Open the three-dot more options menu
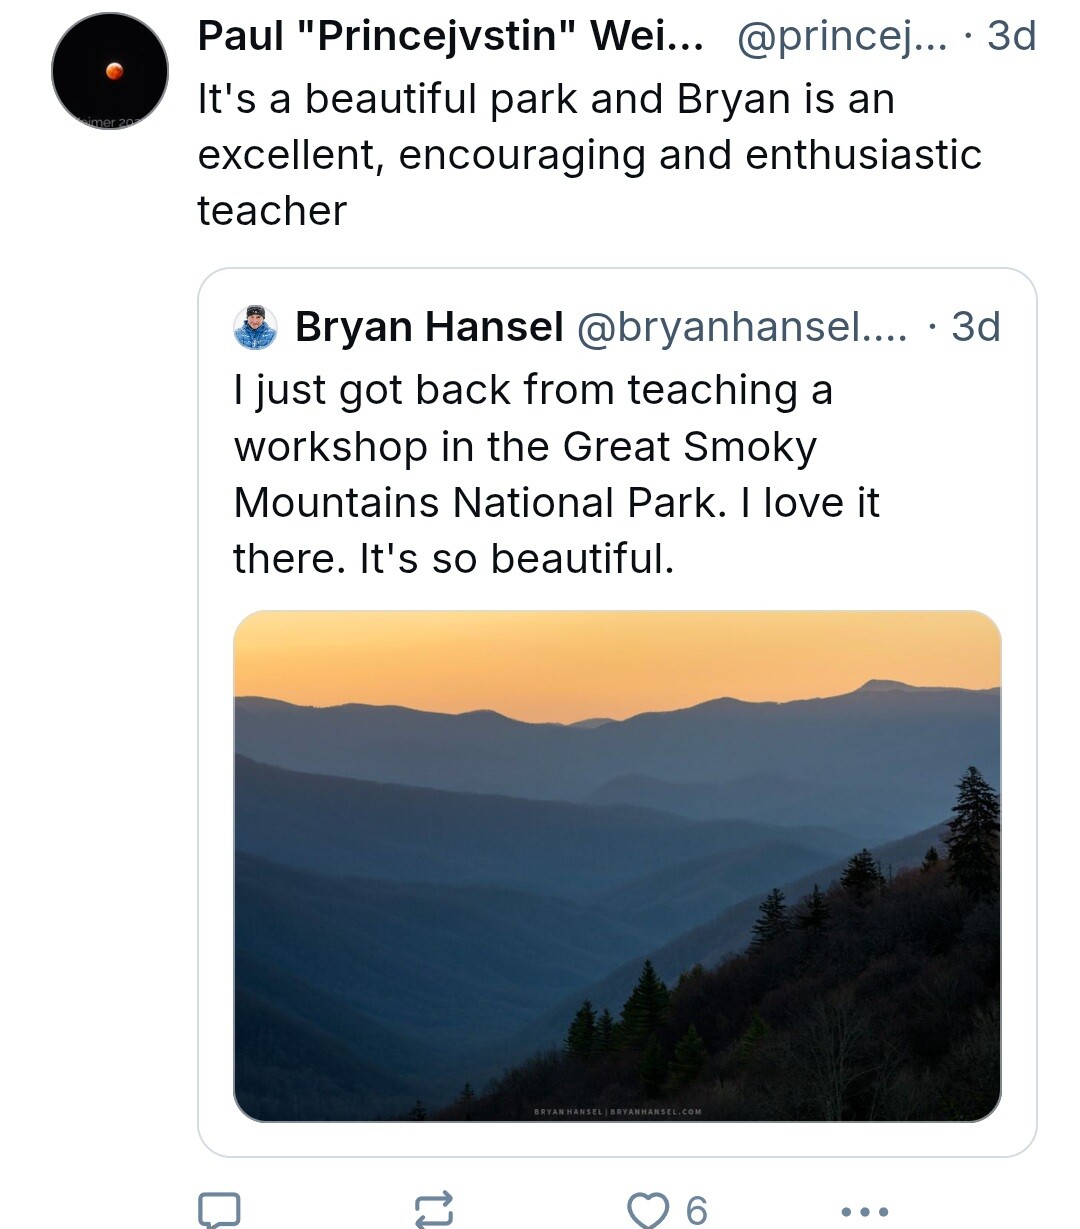 [865, 1211]
